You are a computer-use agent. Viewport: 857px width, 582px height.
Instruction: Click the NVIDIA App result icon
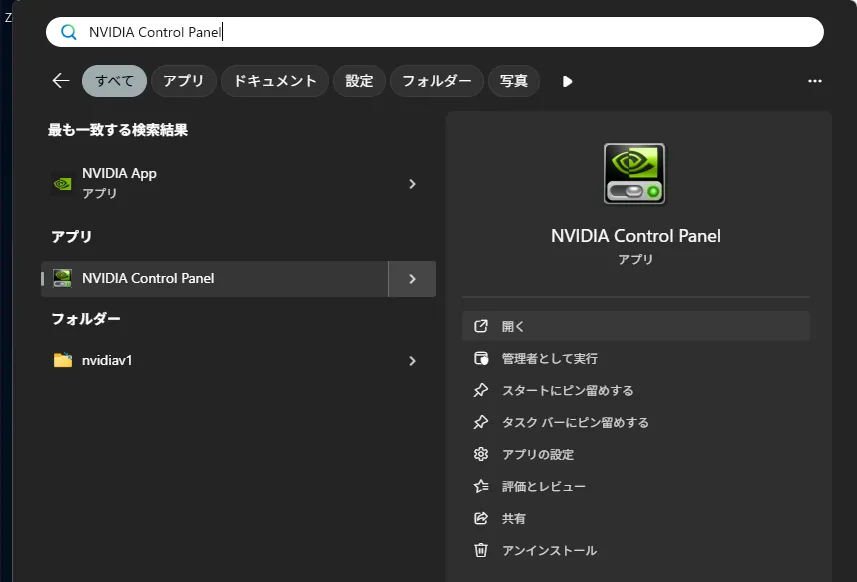tap(62, 184)
